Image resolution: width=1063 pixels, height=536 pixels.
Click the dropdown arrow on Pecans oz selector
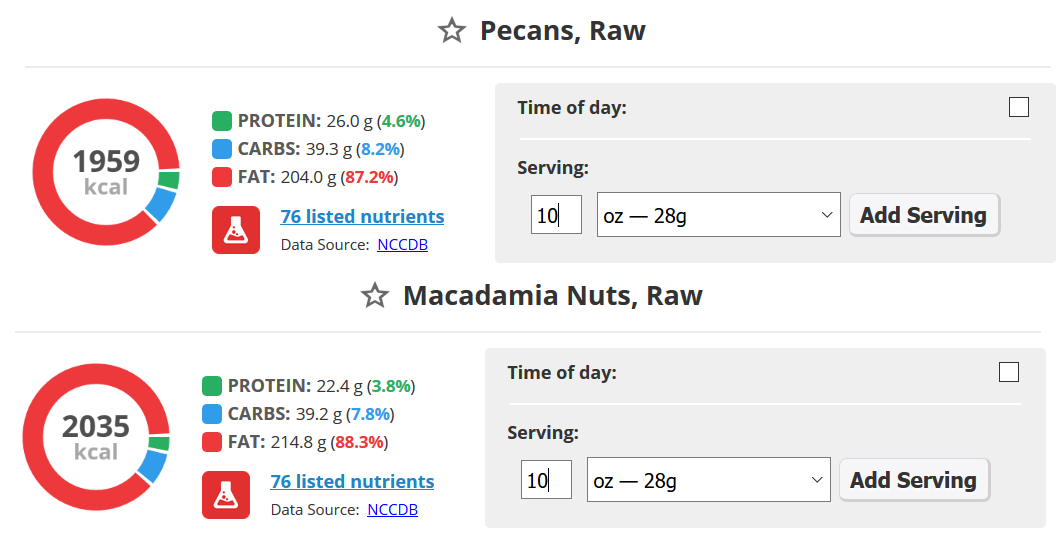pos(826,215)
